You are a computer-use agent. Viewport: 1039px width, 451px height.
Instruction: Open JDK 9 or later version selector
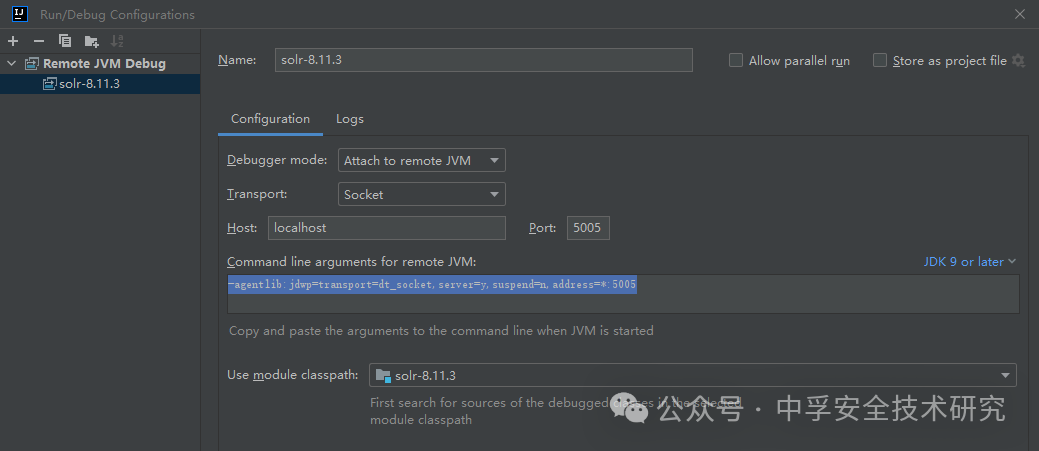tap(970, 262)
